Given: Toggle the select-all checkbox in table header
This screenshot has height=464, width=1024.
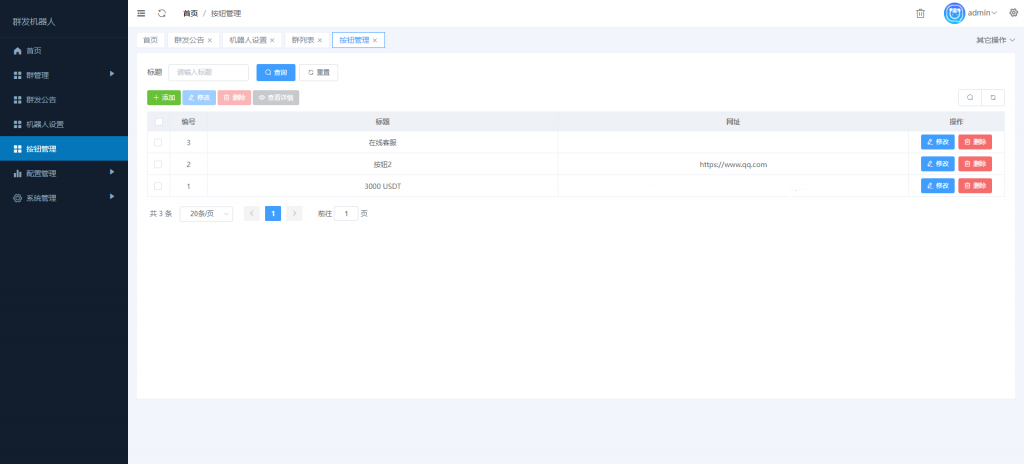Looking at the screenshot, I should tap(158, 122).
